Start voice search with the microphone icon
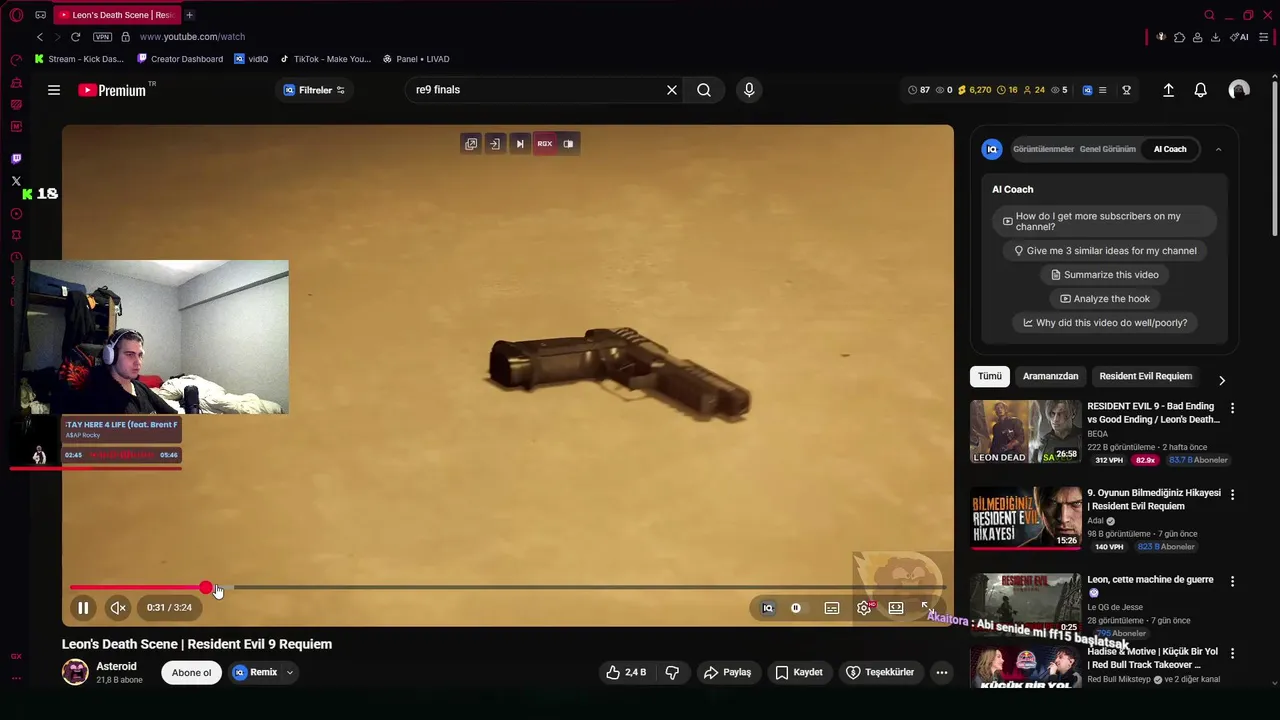1280x720 pixels. pyautogui.click(x=749, y=90)
